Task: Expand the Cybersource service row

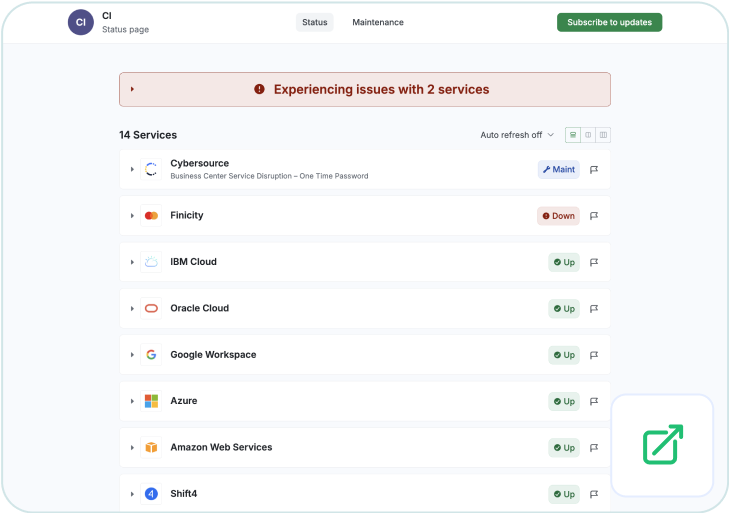Action: pos(132,169)
